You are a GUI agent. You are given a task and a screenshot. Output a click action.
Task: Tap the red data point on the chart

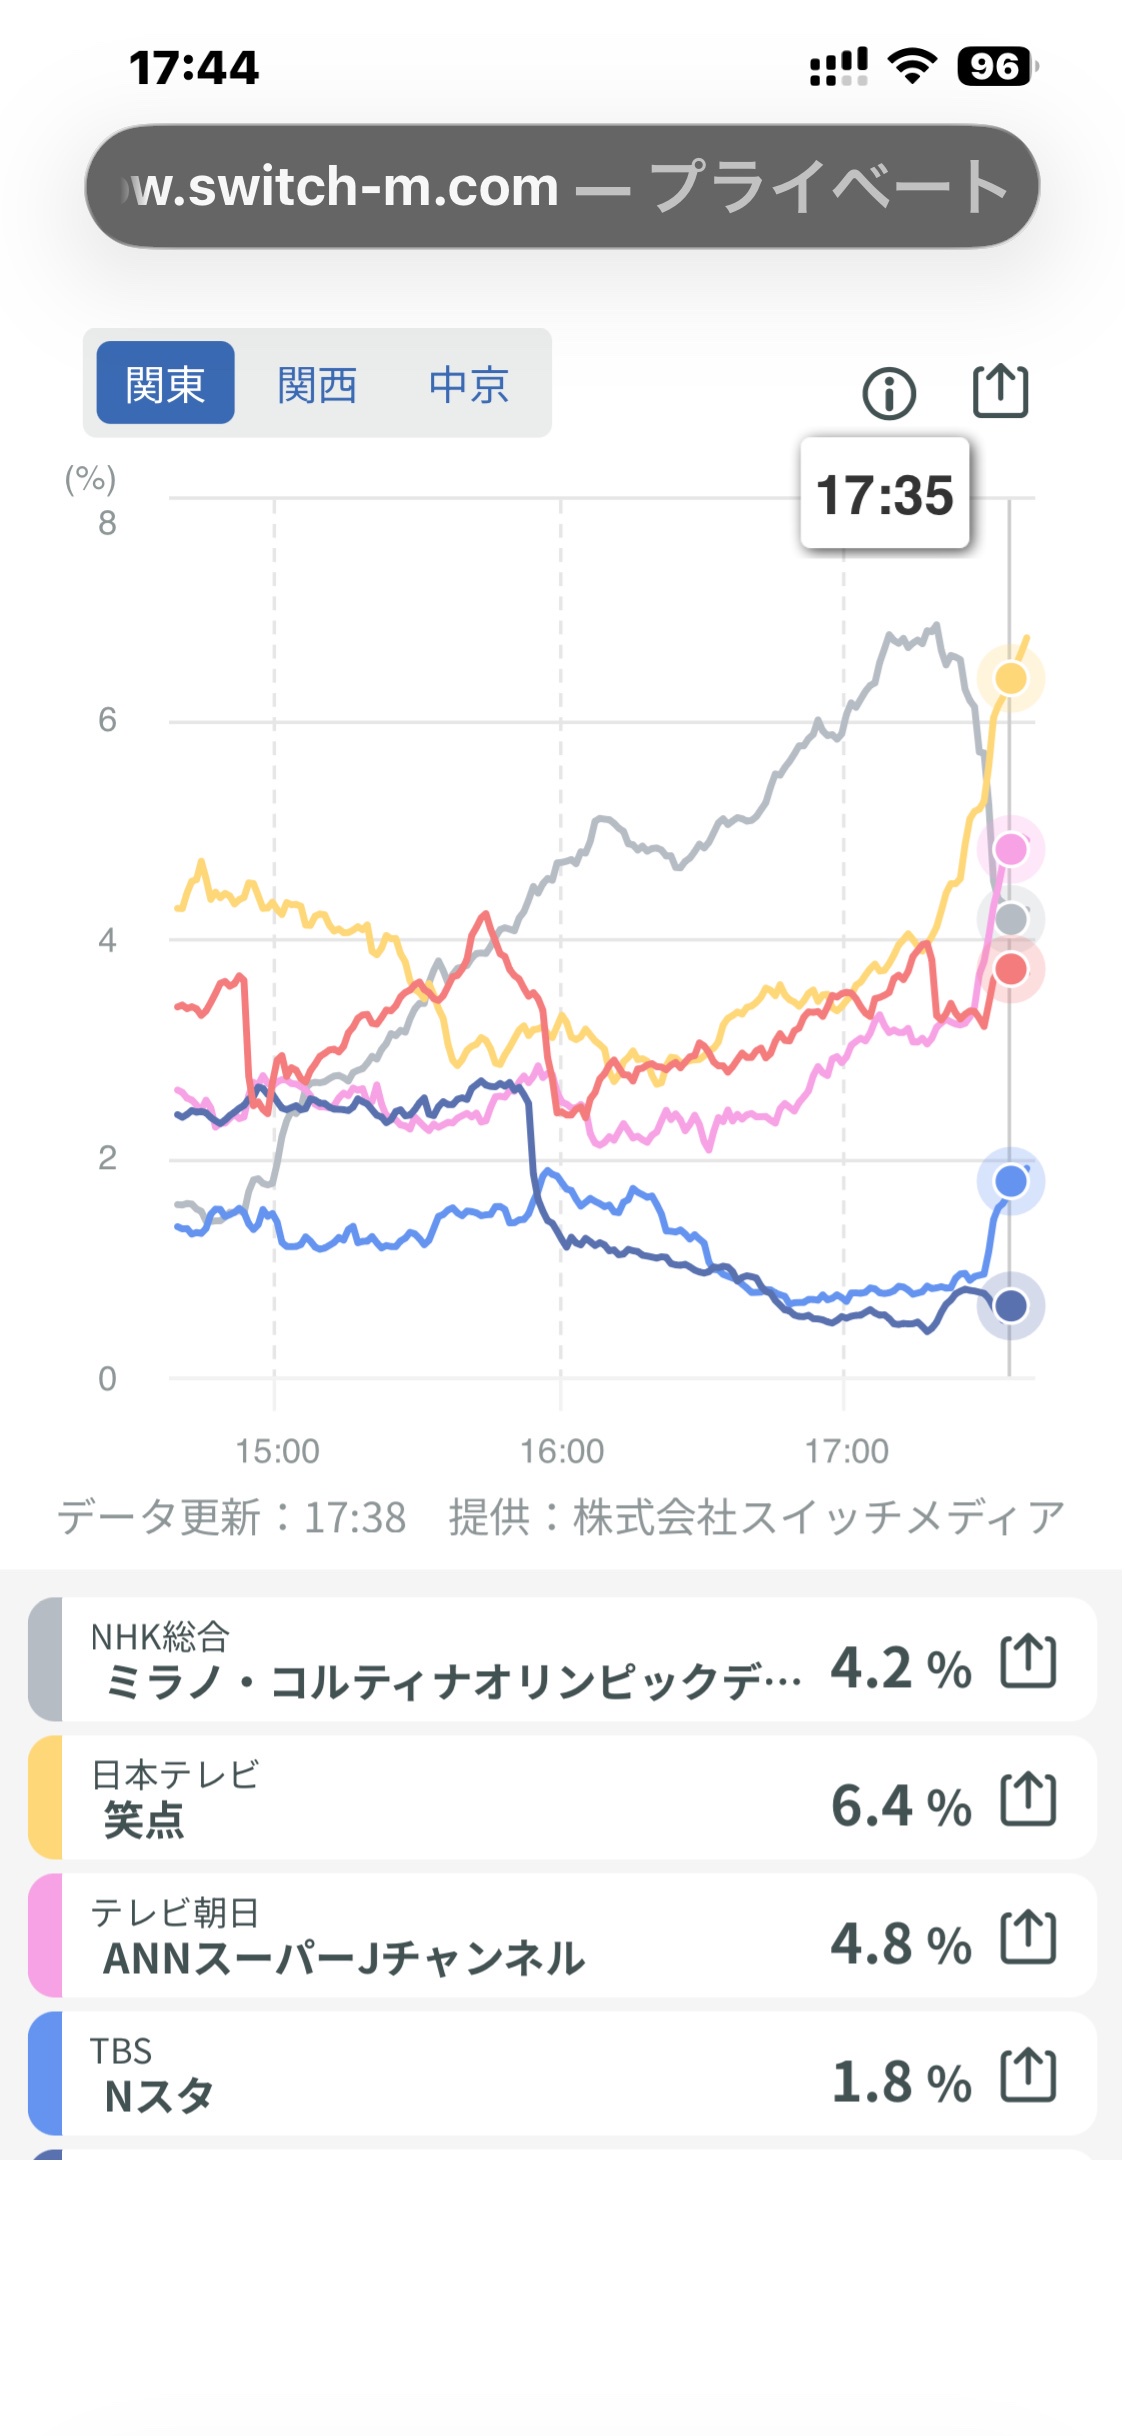click(x=1011, y=969)
